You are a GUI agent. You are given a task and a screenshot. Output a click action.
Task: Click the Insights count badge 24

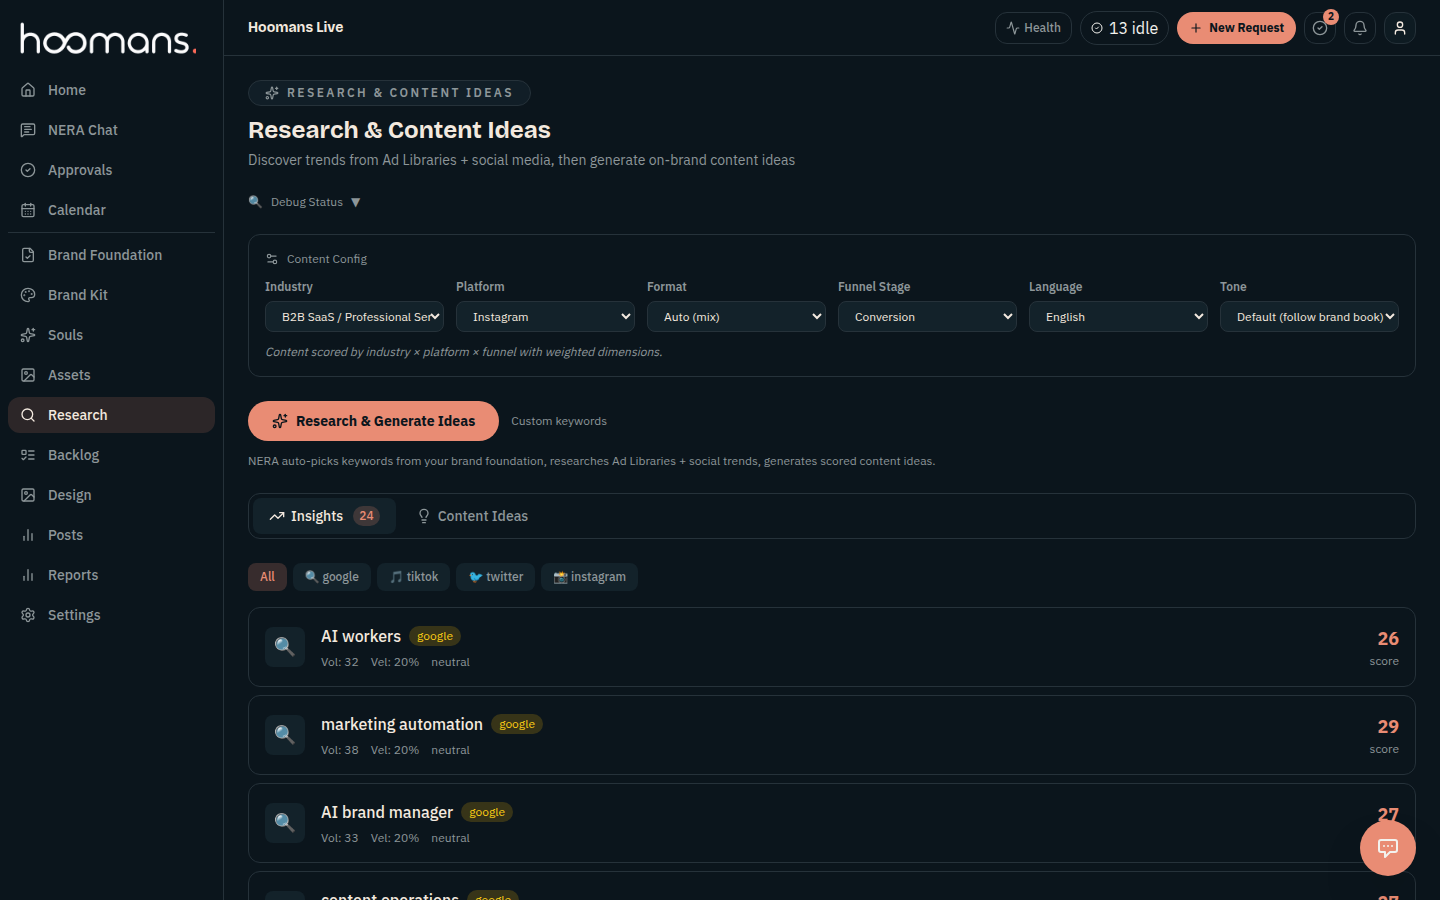tap(367, 516)
